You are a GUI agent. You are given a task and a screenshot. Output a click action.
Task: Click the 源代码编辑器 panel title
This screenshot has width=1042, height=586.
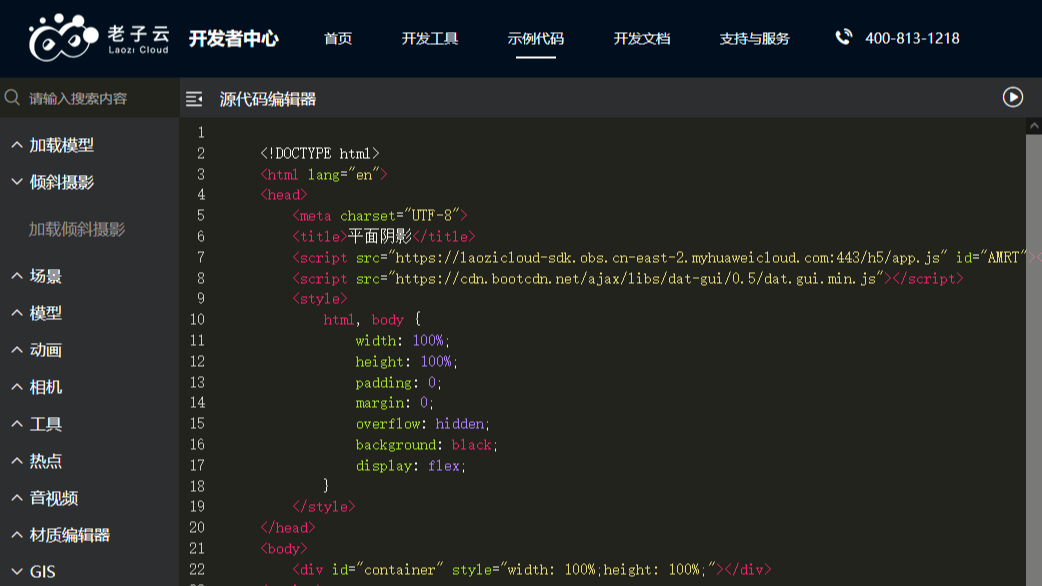click(268, 99)
